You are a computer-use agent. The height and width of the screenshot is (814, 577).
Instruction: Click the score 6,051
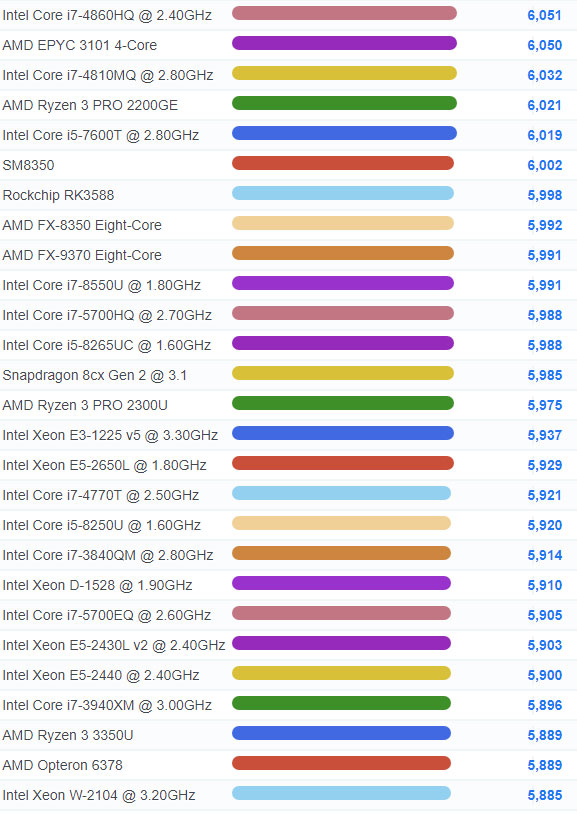545,16
